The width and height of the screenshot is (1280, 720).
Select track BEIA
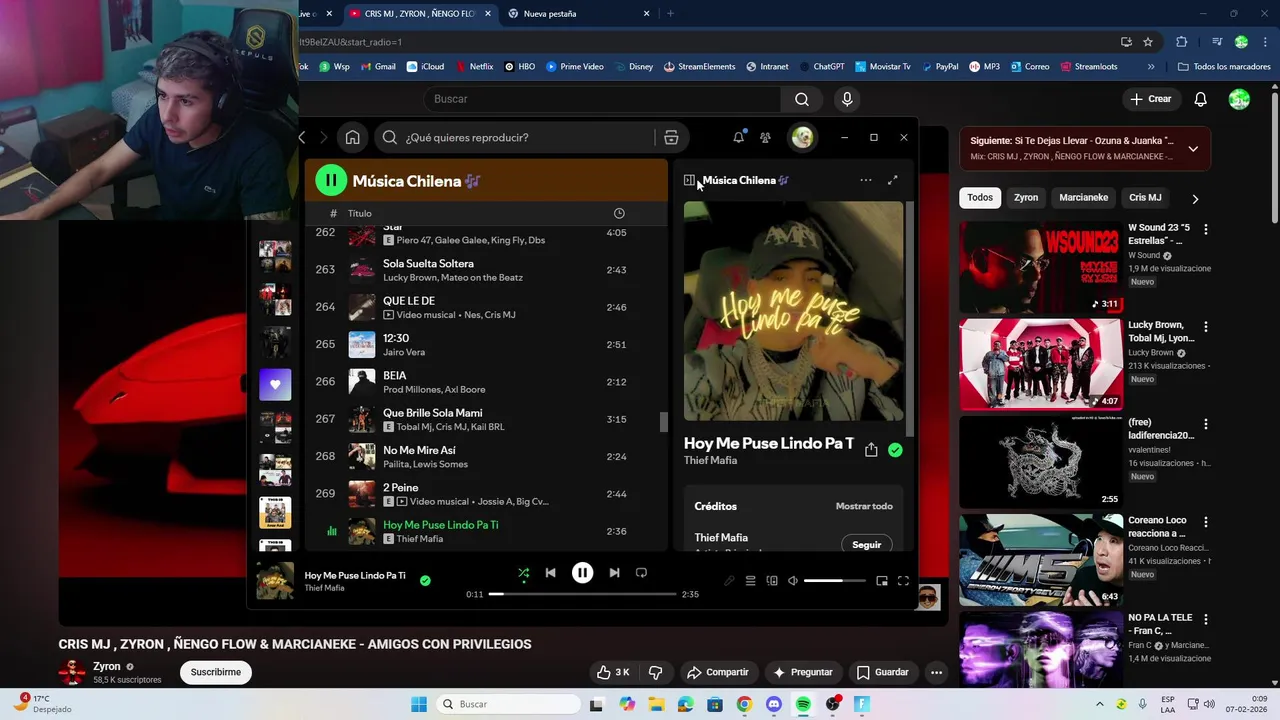tap(486, 382)
